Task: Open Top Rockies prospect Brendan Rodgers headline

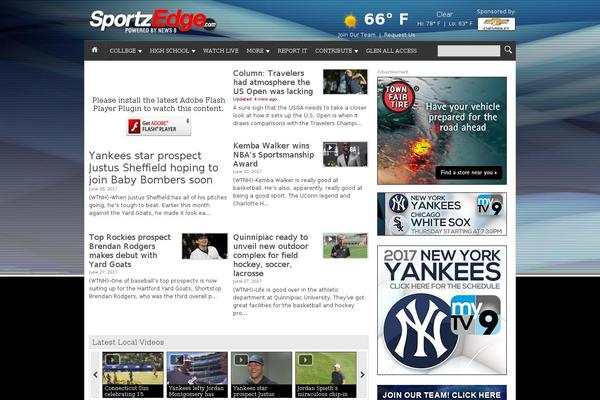Action: [x=130, y=251]
